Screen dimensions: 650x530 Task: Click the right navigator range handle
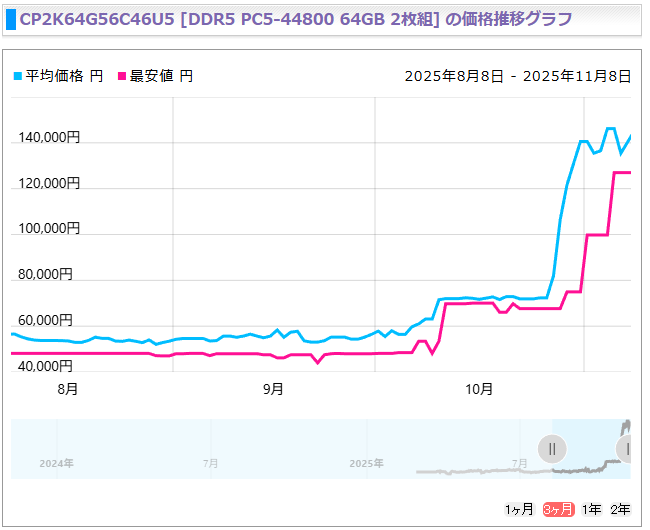(627, 448)
